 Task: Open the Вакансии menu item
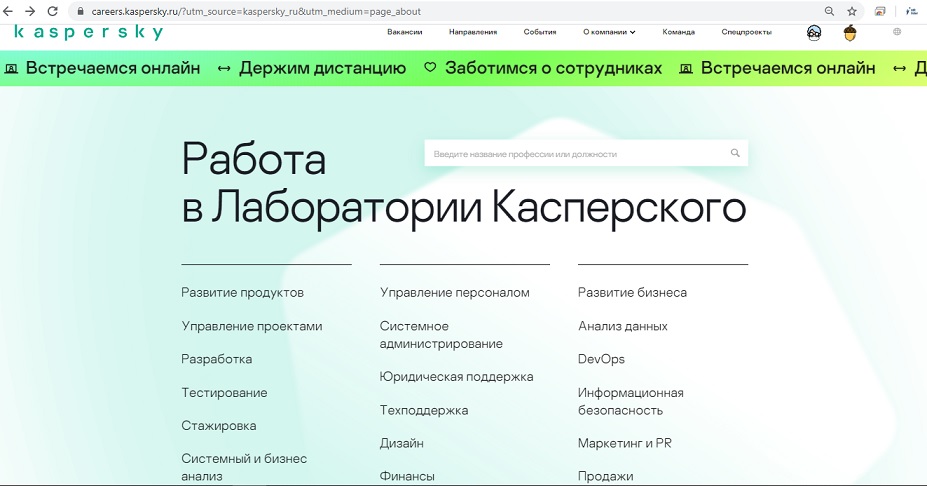coord(404,32)
